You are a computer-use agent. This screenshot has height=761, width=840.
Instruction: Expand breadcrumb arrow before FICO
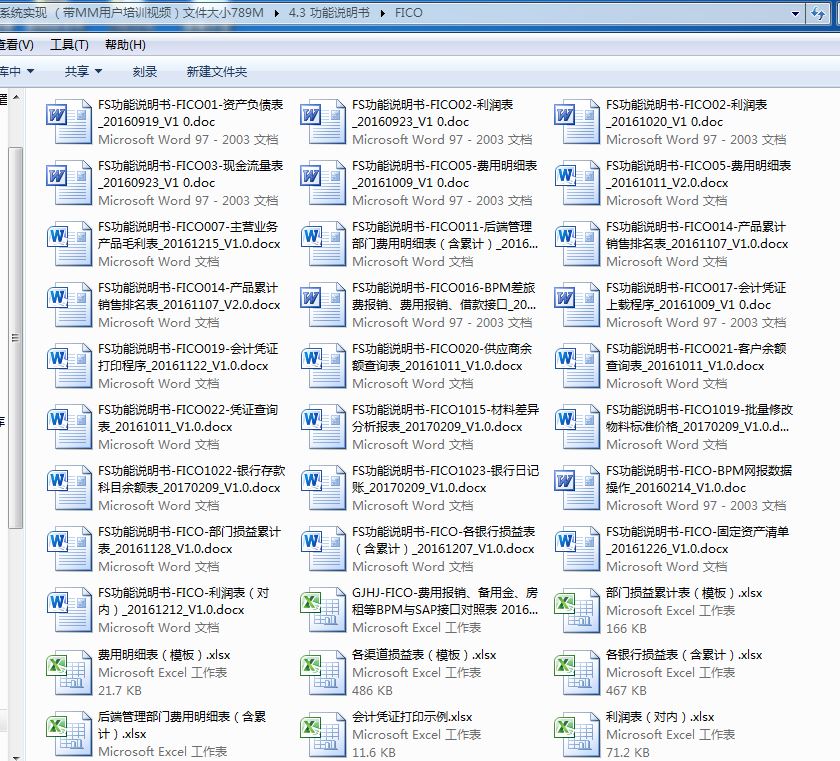coord(382,13)
